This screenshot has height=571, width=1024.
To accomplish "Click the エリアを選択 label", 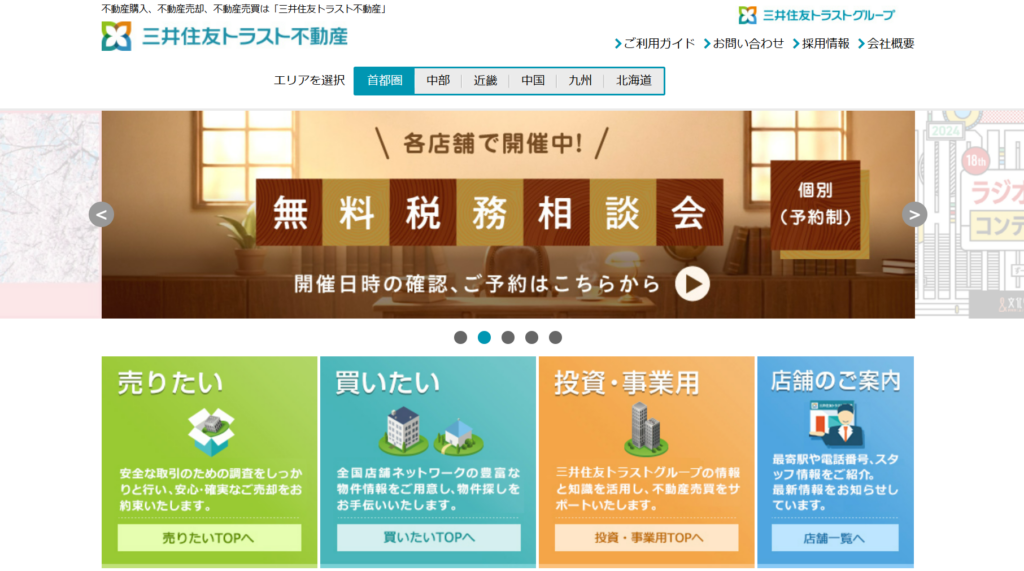I will tap(309, 80).
